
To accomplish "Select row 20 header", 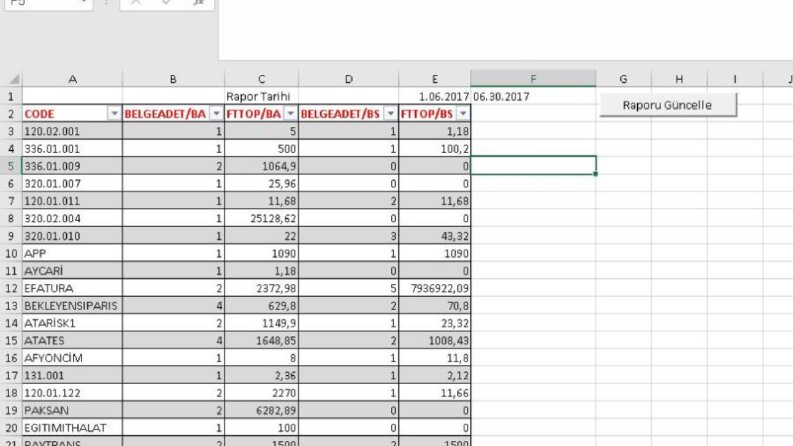I will 11,428.
